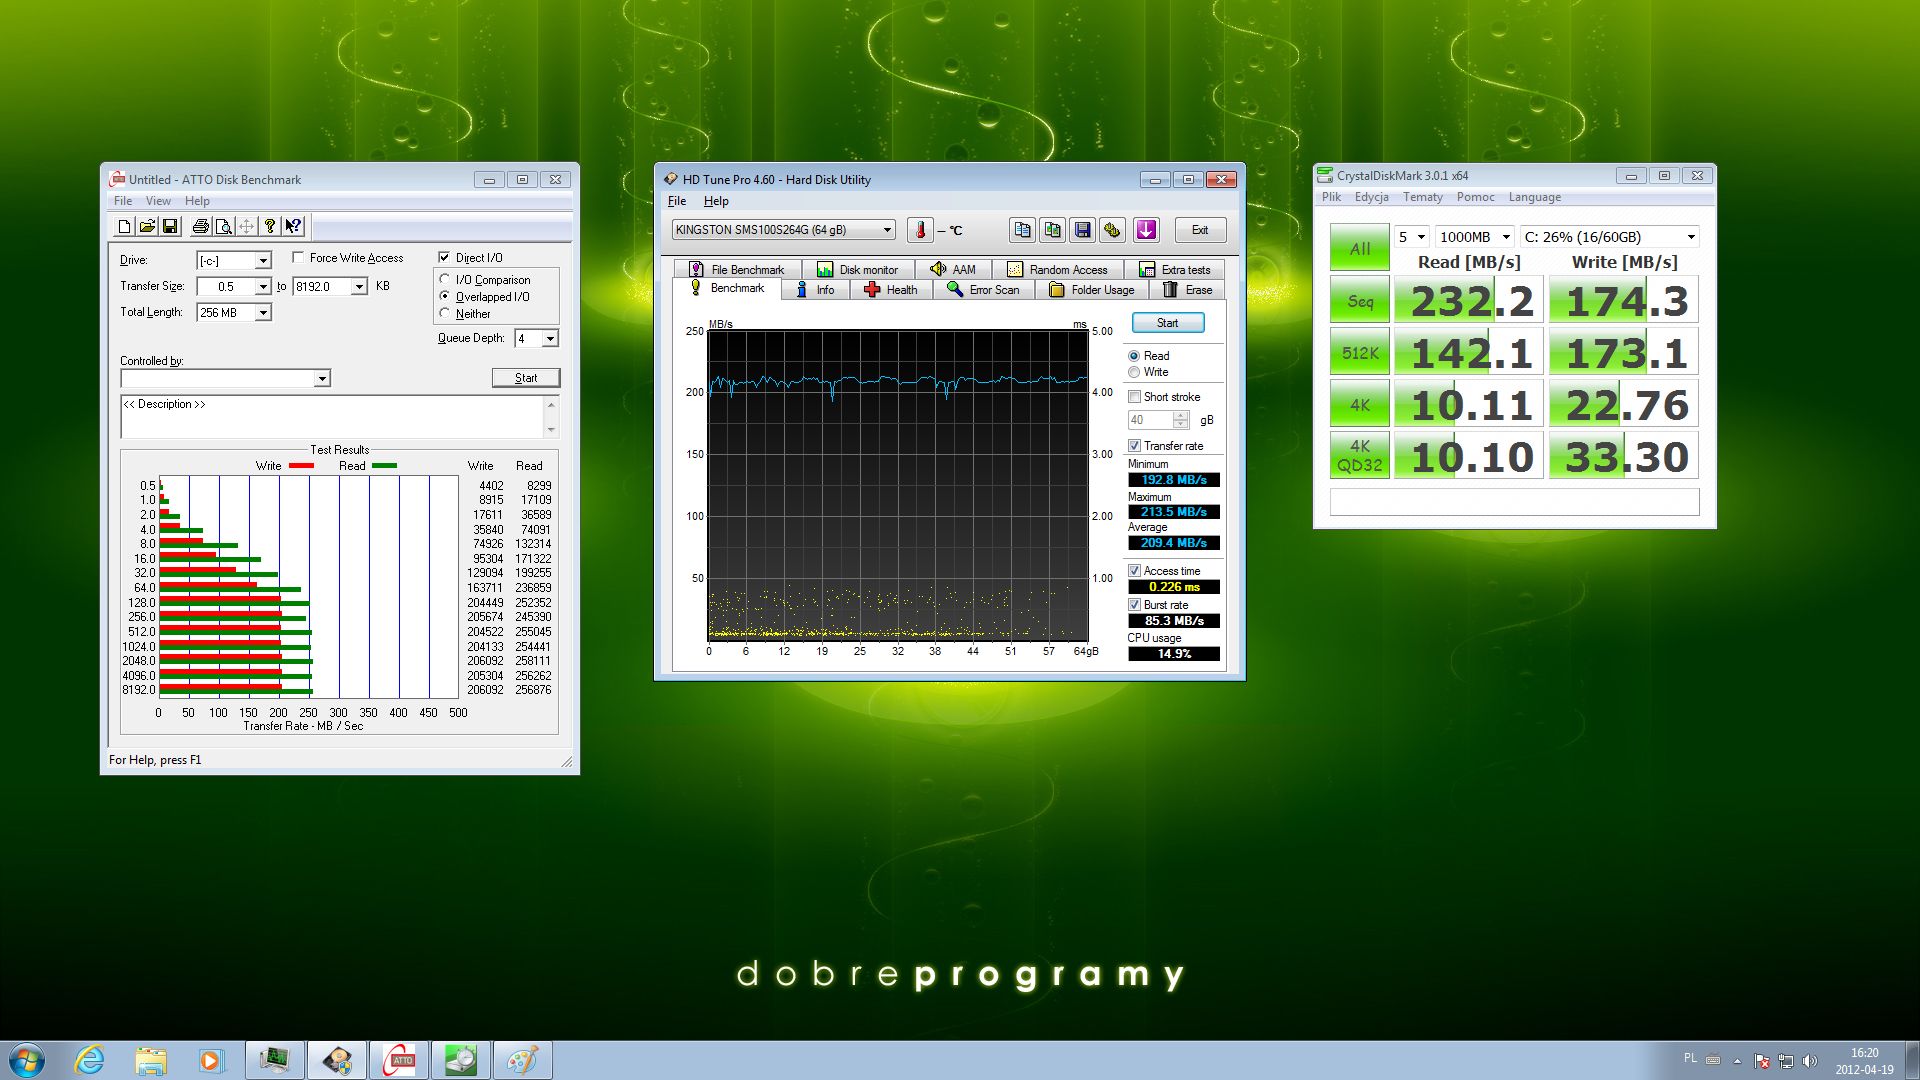Viewport: 1920px width, 1080px height.
Task: Click the New document icon in ATTO toolbar
Action: [124, 226]
